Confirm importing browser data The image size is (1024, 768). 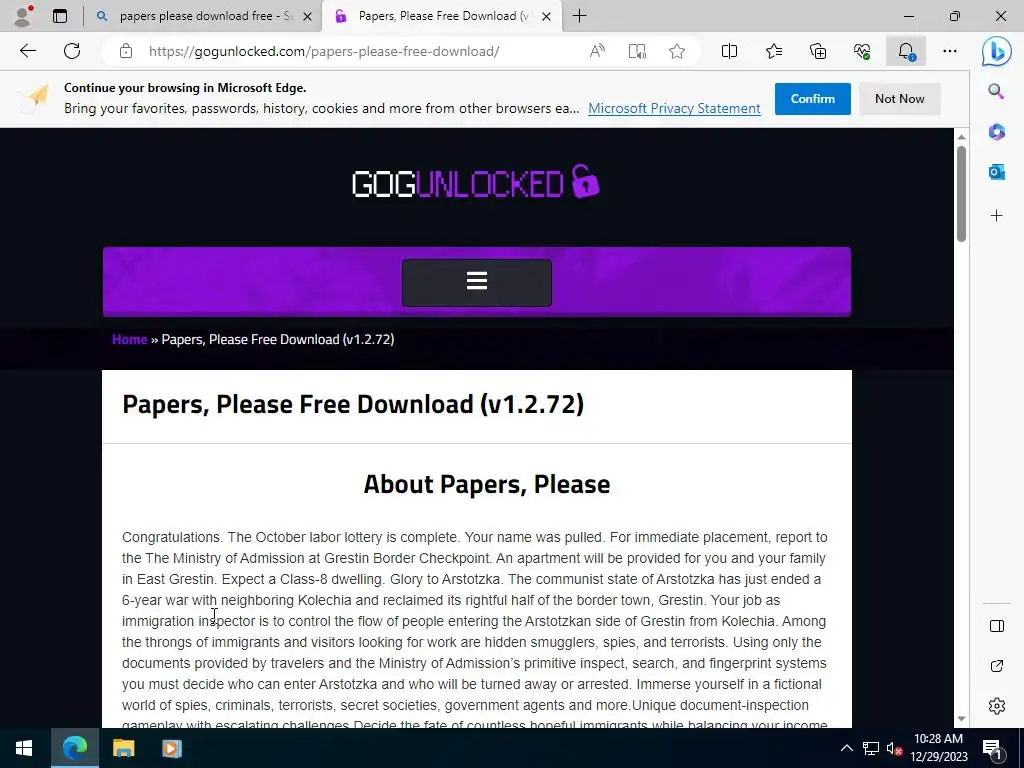coord(812,99)
